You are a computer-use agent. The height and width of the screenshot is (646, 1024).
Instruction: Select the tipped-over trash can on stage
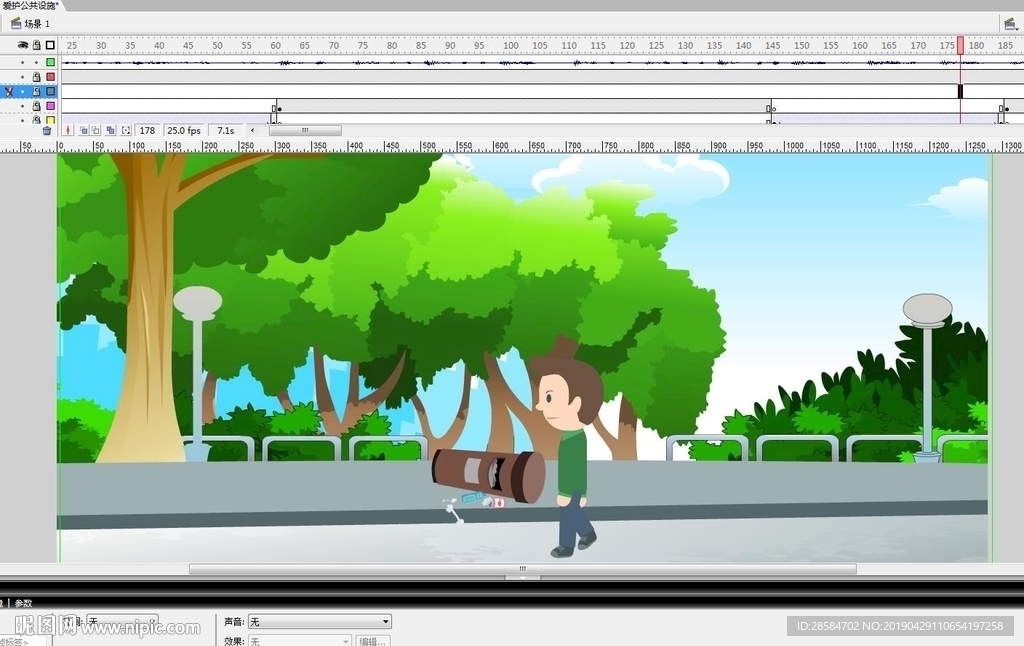pyautogui.click(x=488, y=475)
